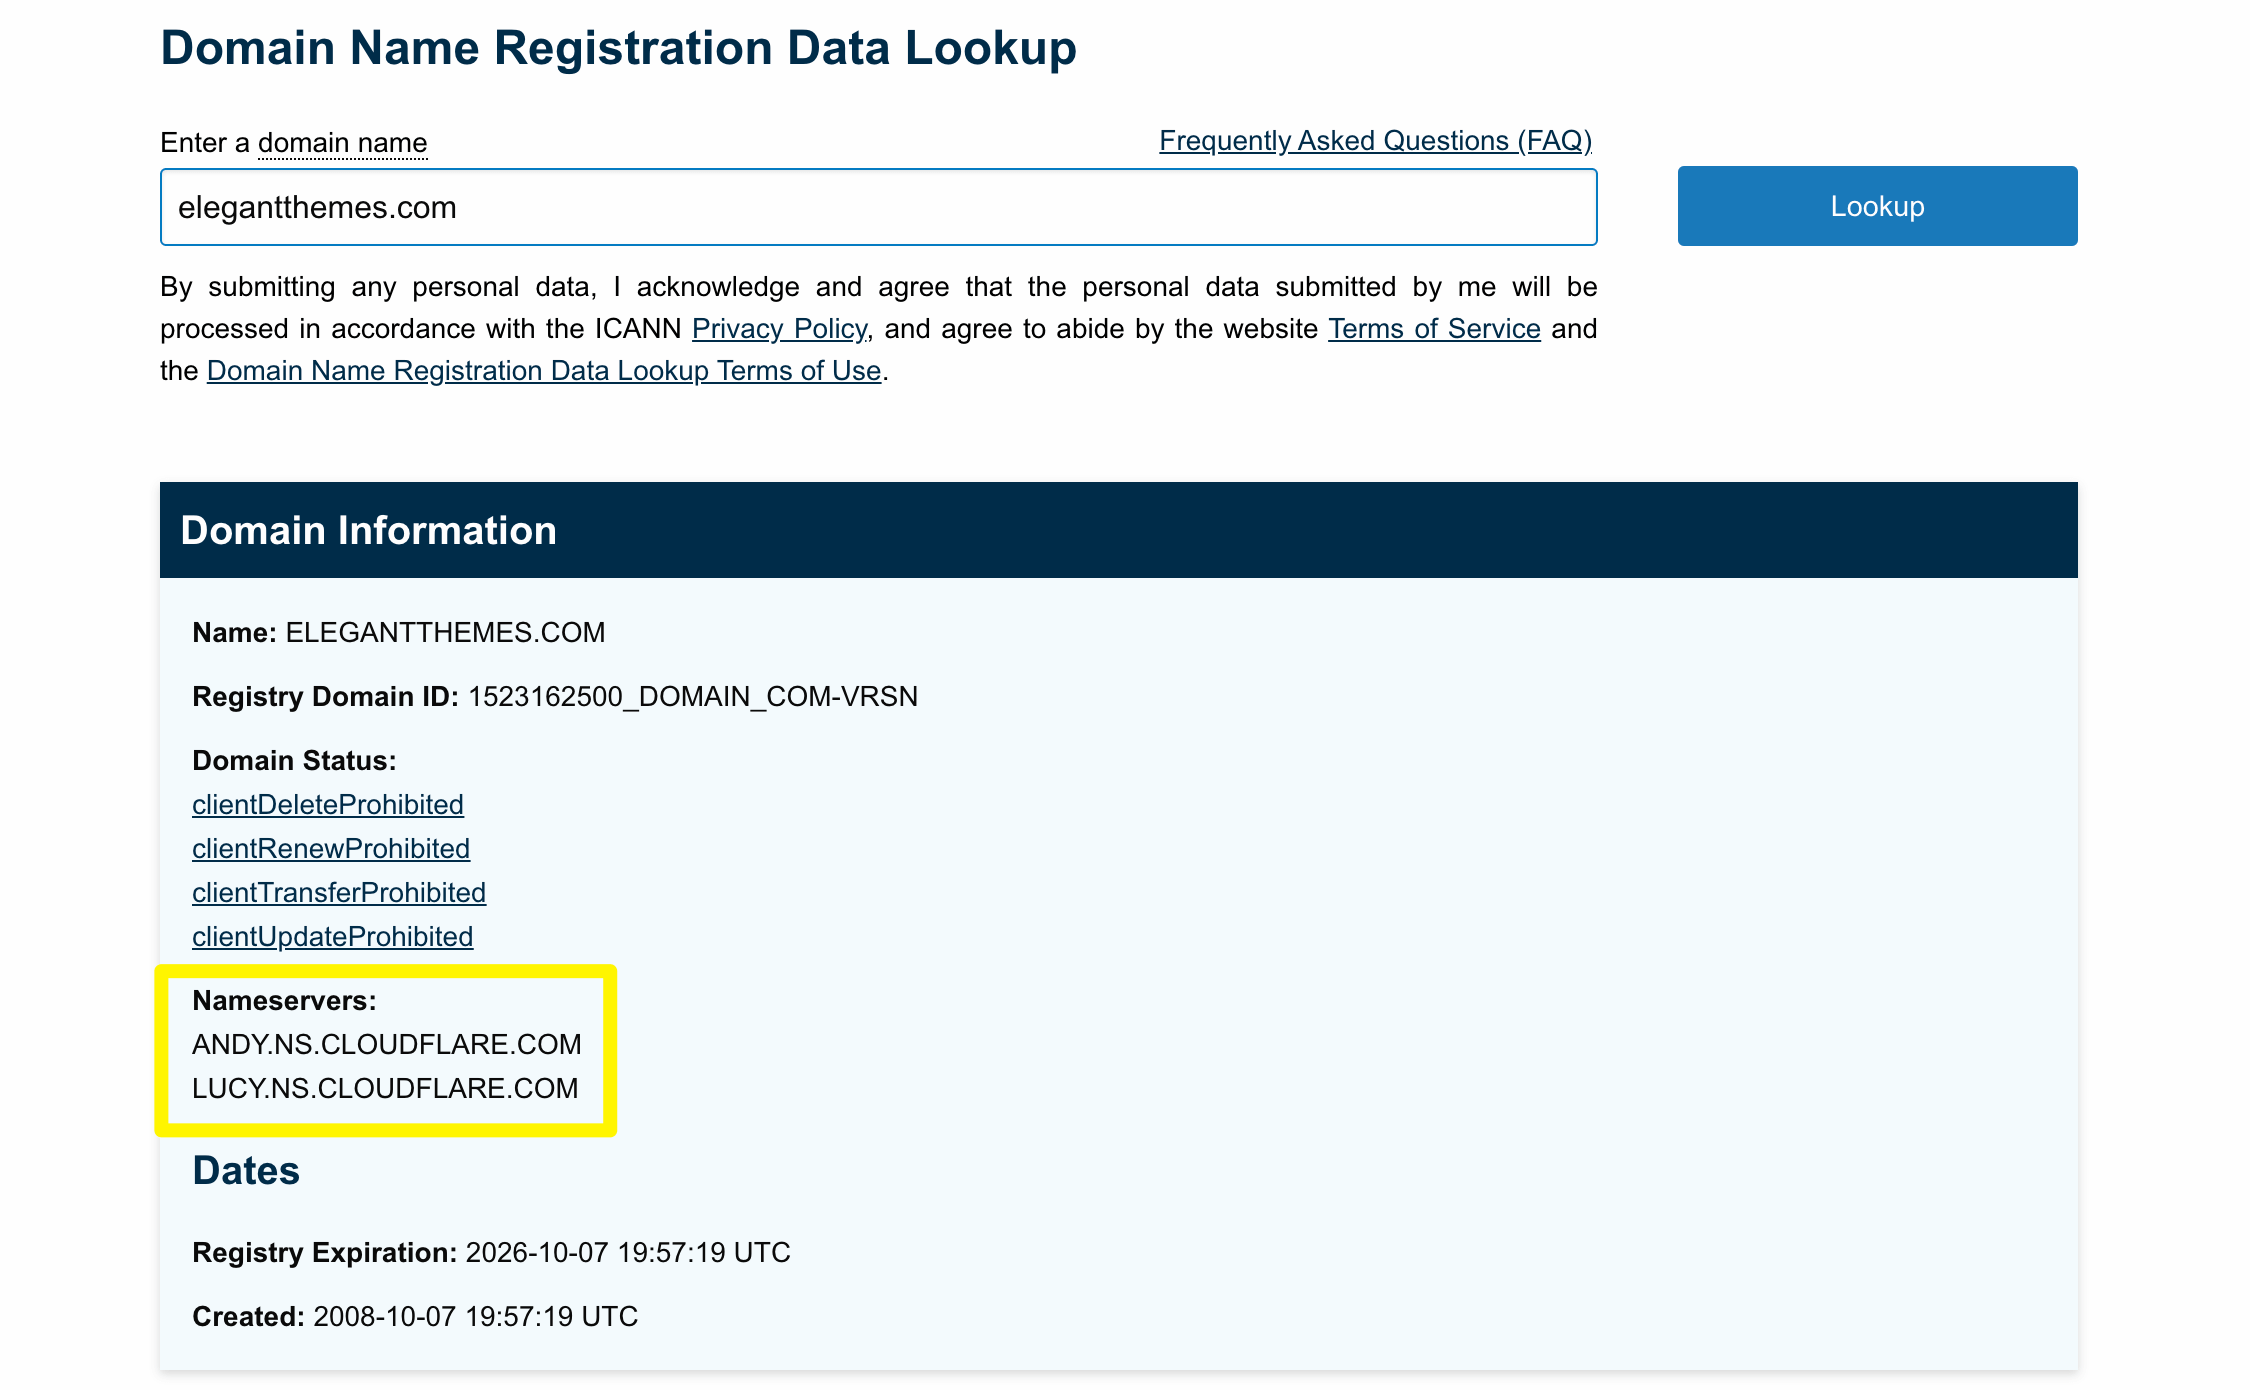Select the clientRenewProhibited status link

click(331, 849)
